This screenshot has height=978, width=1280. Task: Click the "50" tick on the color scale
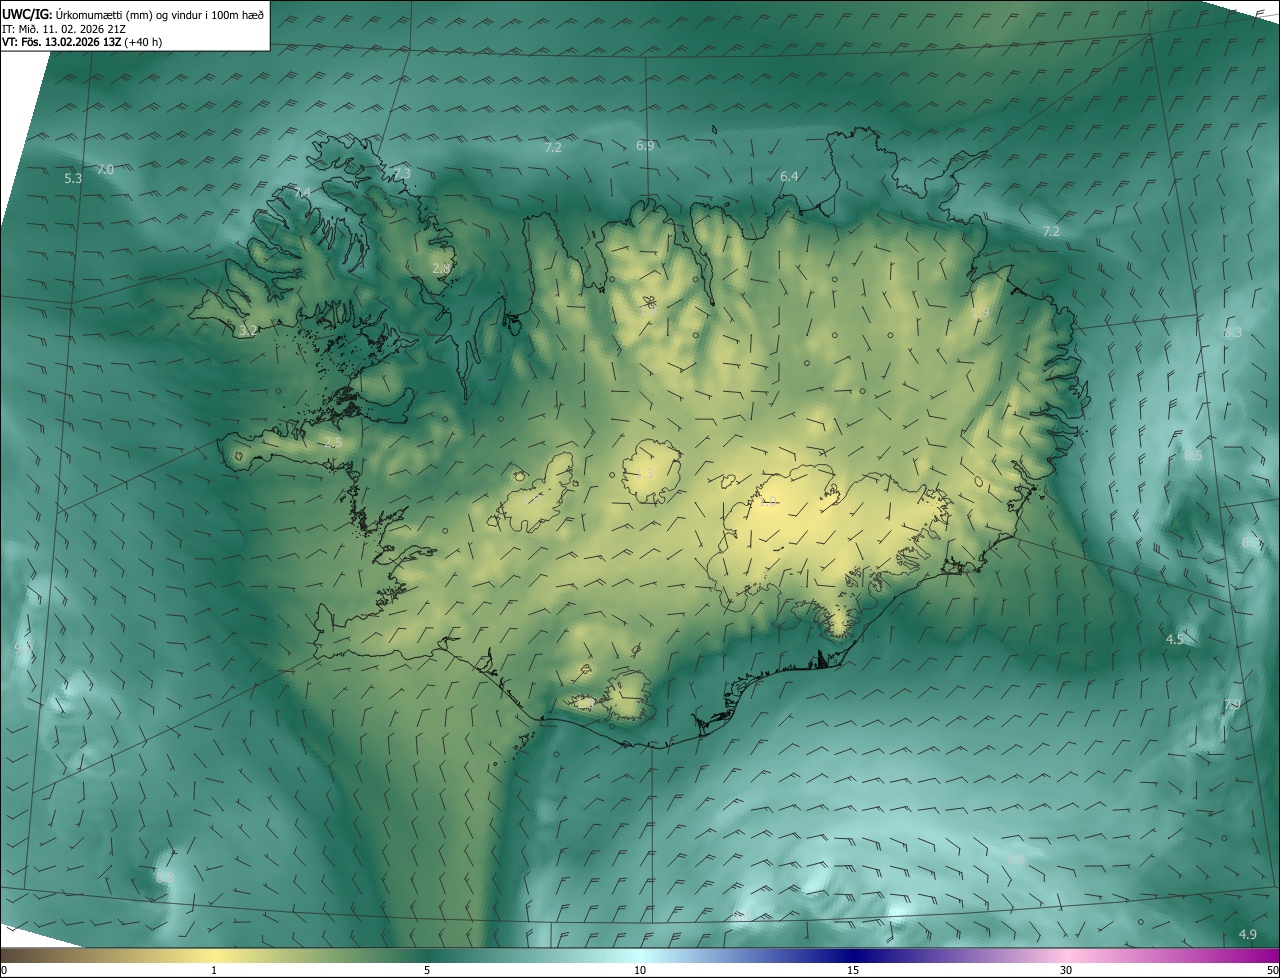(x=1272, y=970)
